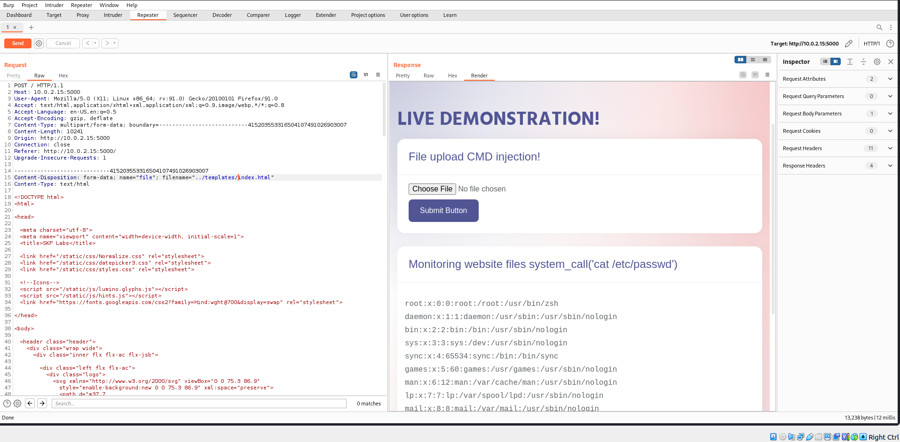Edit the target with the pencil icon

pyautogui.click(x=849, y=44)
